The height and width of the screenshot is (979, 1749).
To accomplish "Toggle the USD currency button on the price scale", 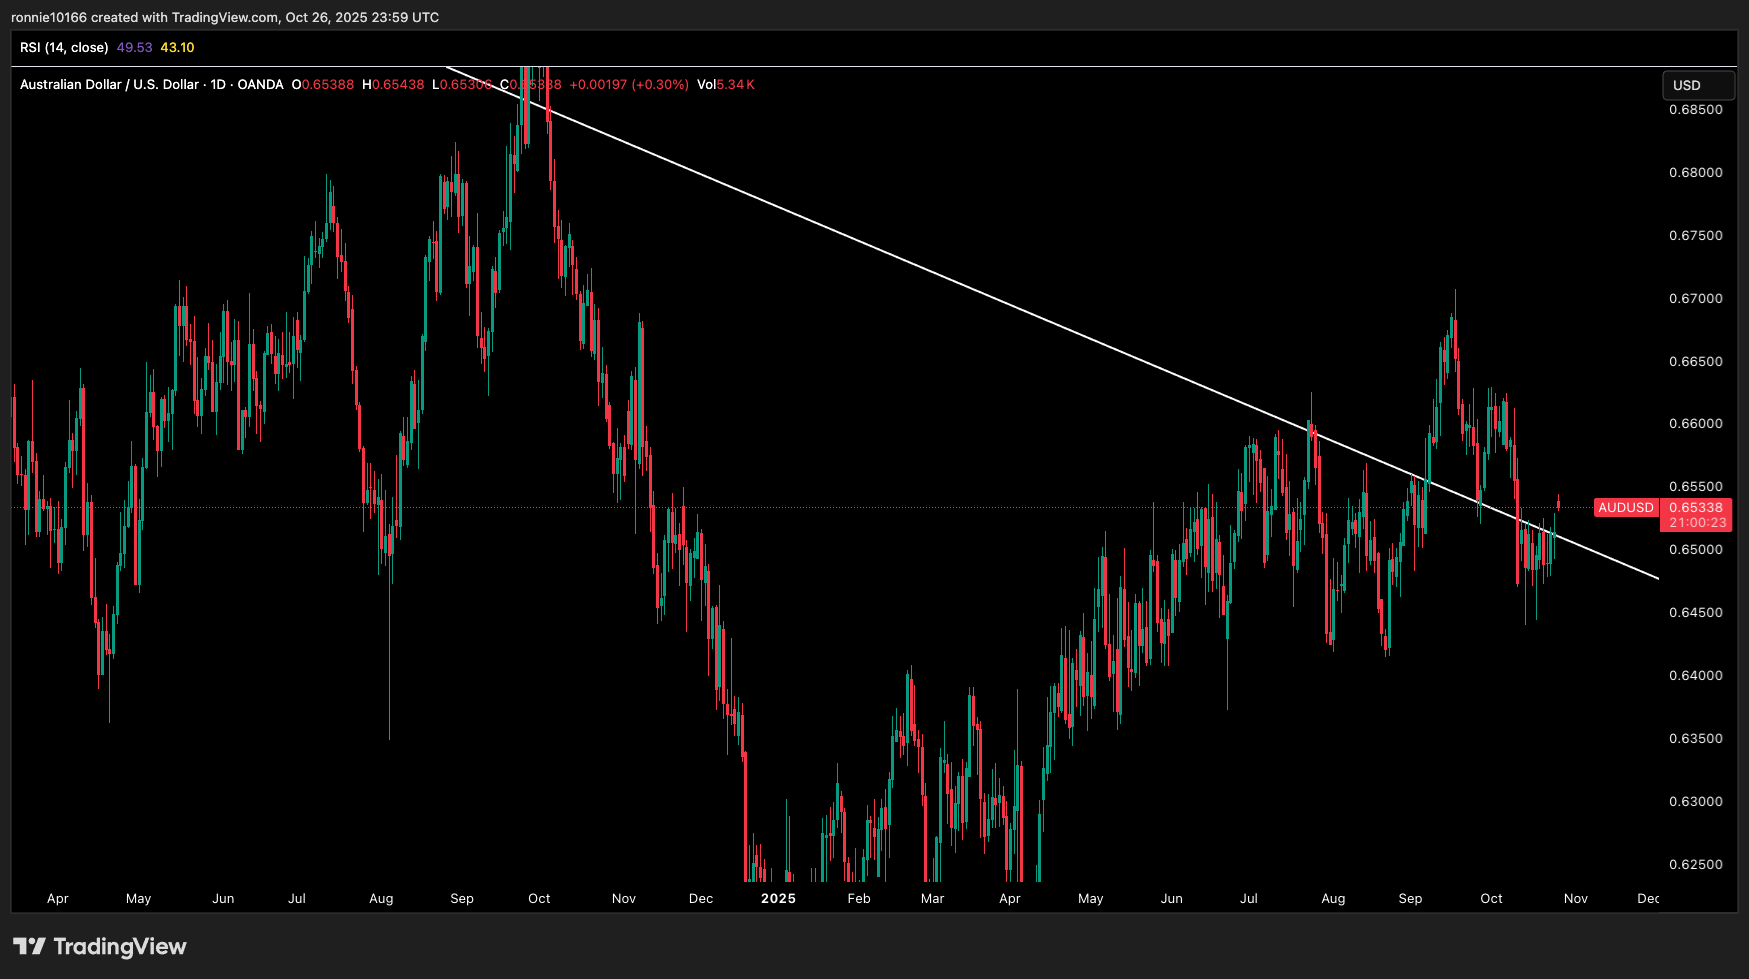I will click(1697, 86).
